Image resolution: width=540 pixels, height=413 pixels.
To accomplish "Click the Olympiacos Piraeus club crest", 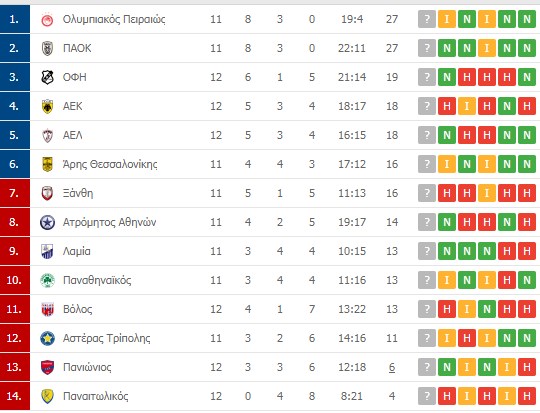I will 48,19.
